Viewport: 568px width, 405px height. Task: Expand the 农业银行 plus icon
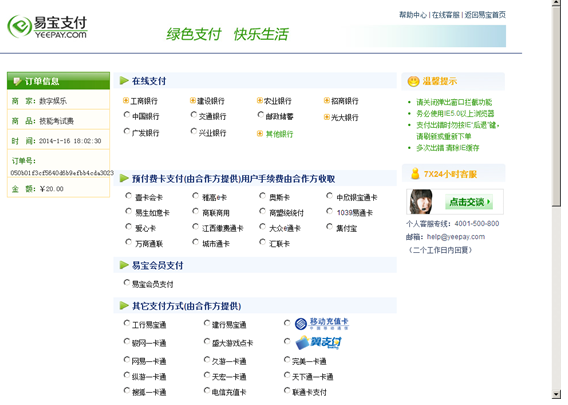[260, 100]
